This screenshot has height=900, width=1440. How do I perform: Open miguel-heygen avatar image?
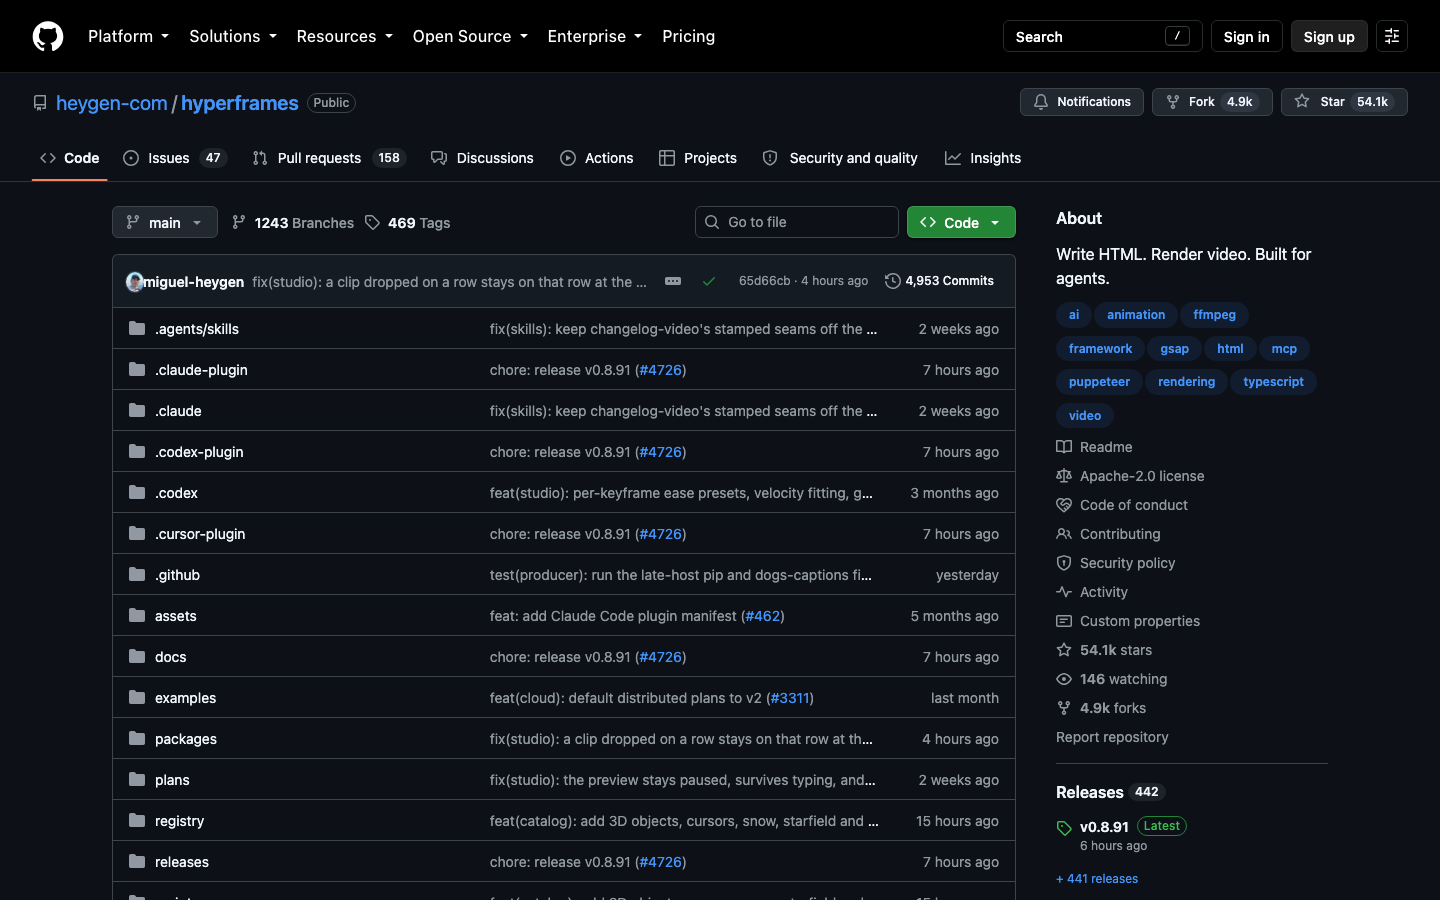135,281
